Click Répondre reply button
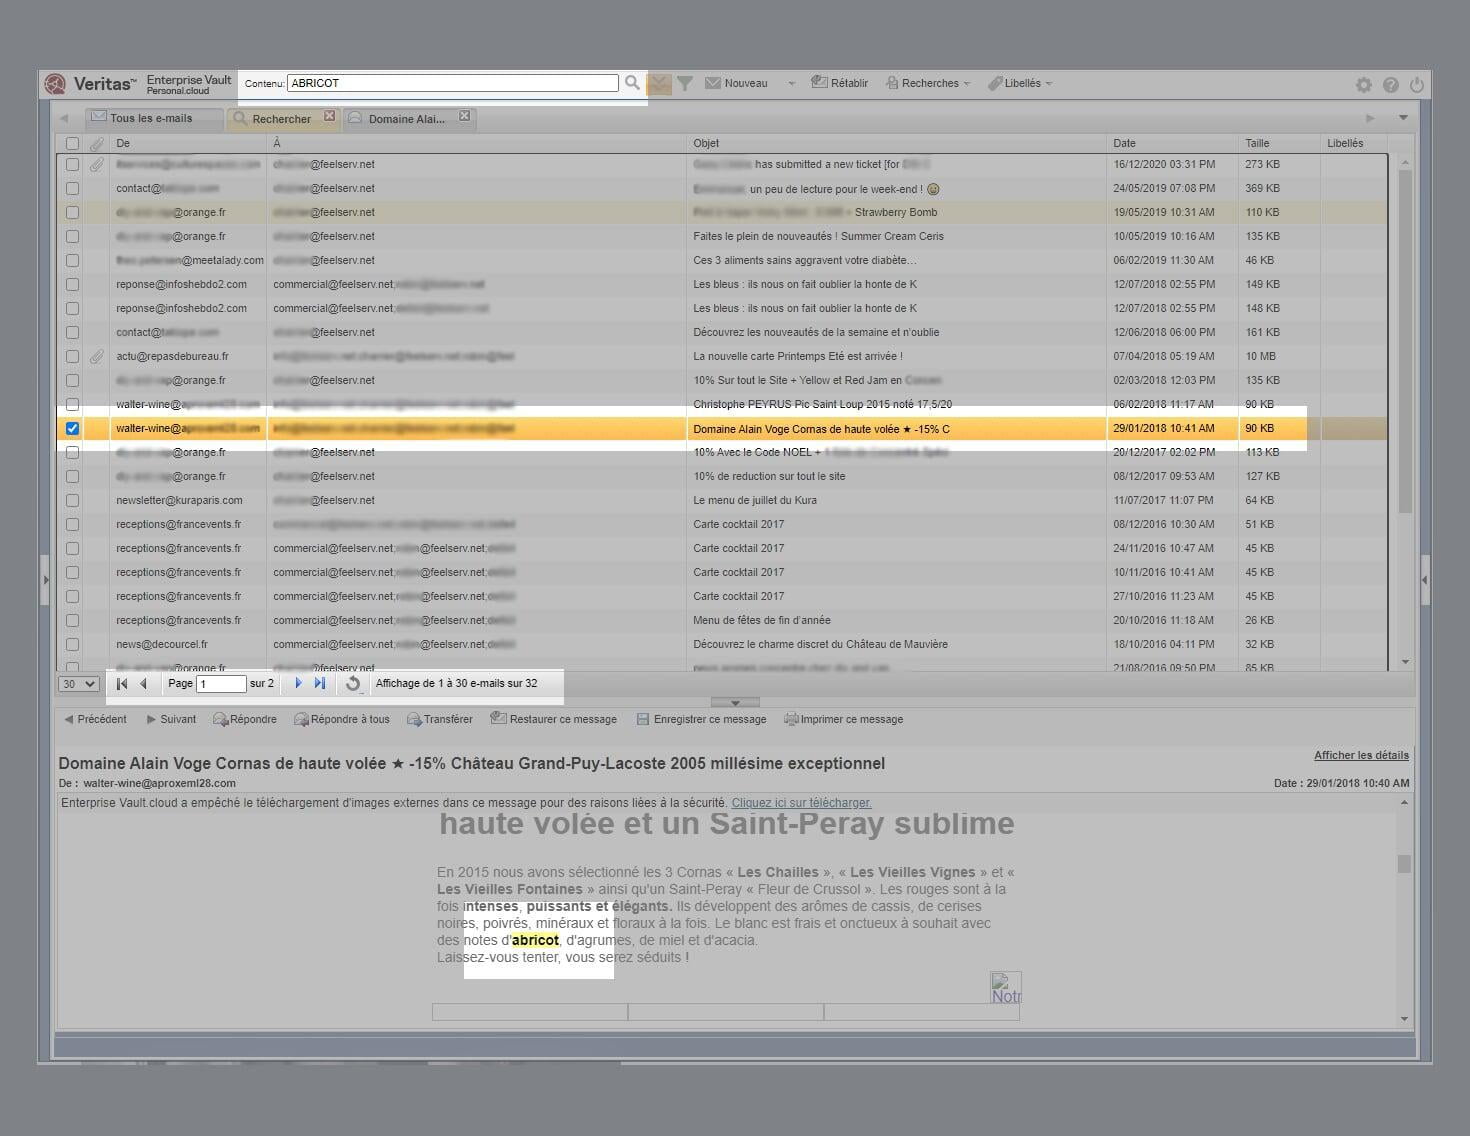Viewport: 1470px width, 1136px height. point(245,719)
